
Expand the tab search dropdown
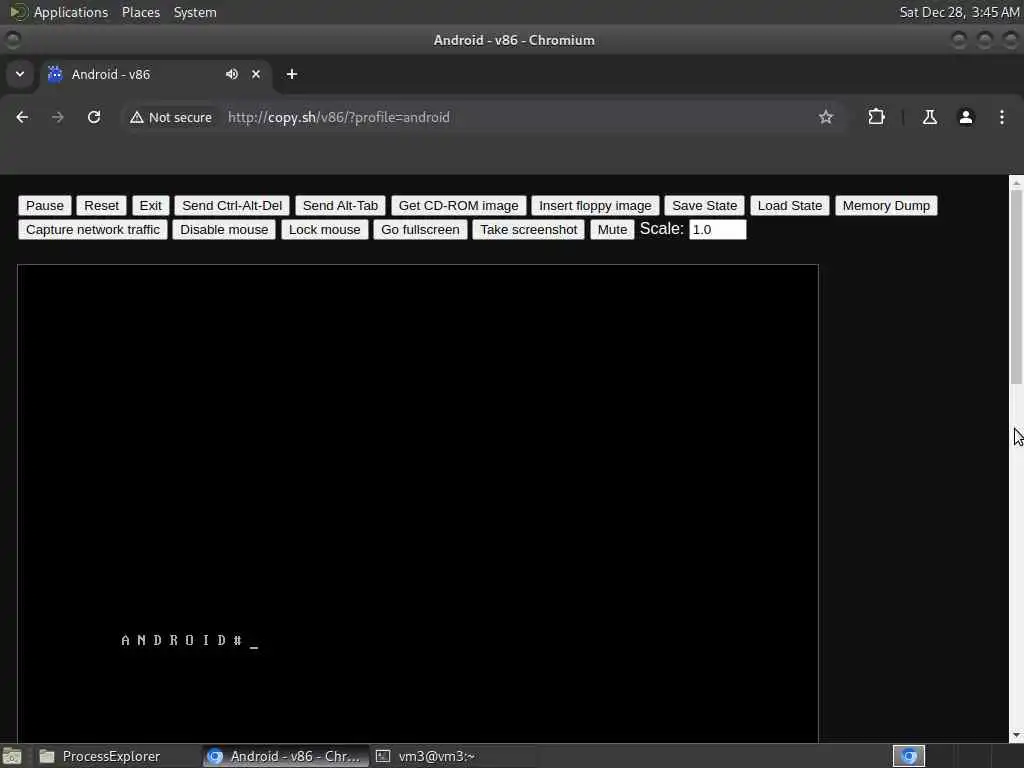pyautogui.click(x=20, y=74)
